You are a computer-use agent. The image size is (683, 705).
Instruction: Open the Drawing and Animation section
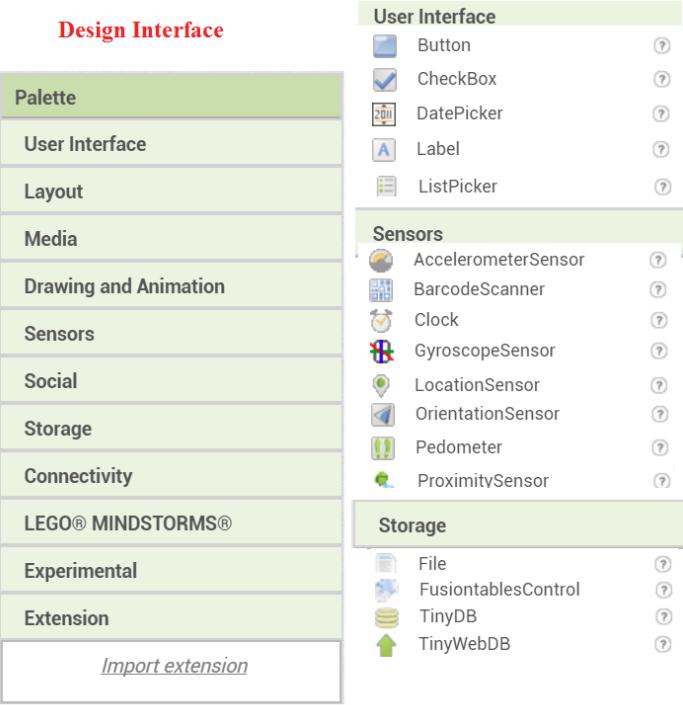click(171, 287)
